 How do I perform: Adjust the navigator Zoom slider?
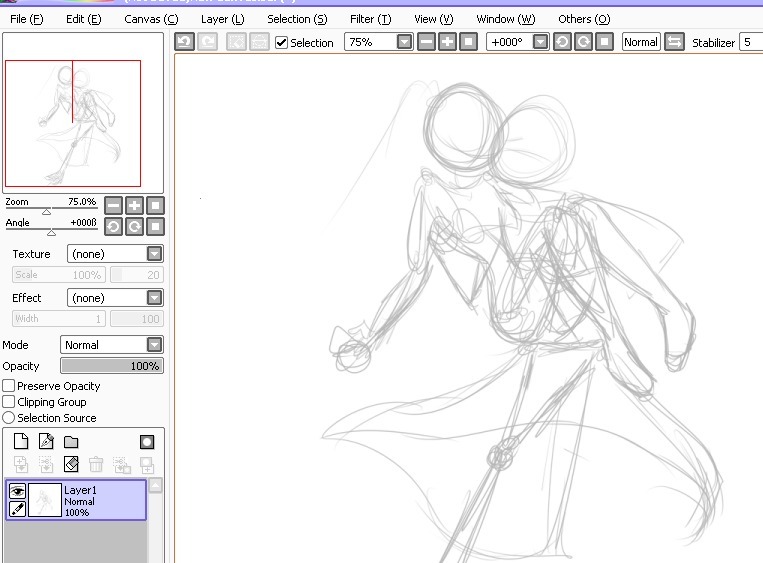click(46, 211)
